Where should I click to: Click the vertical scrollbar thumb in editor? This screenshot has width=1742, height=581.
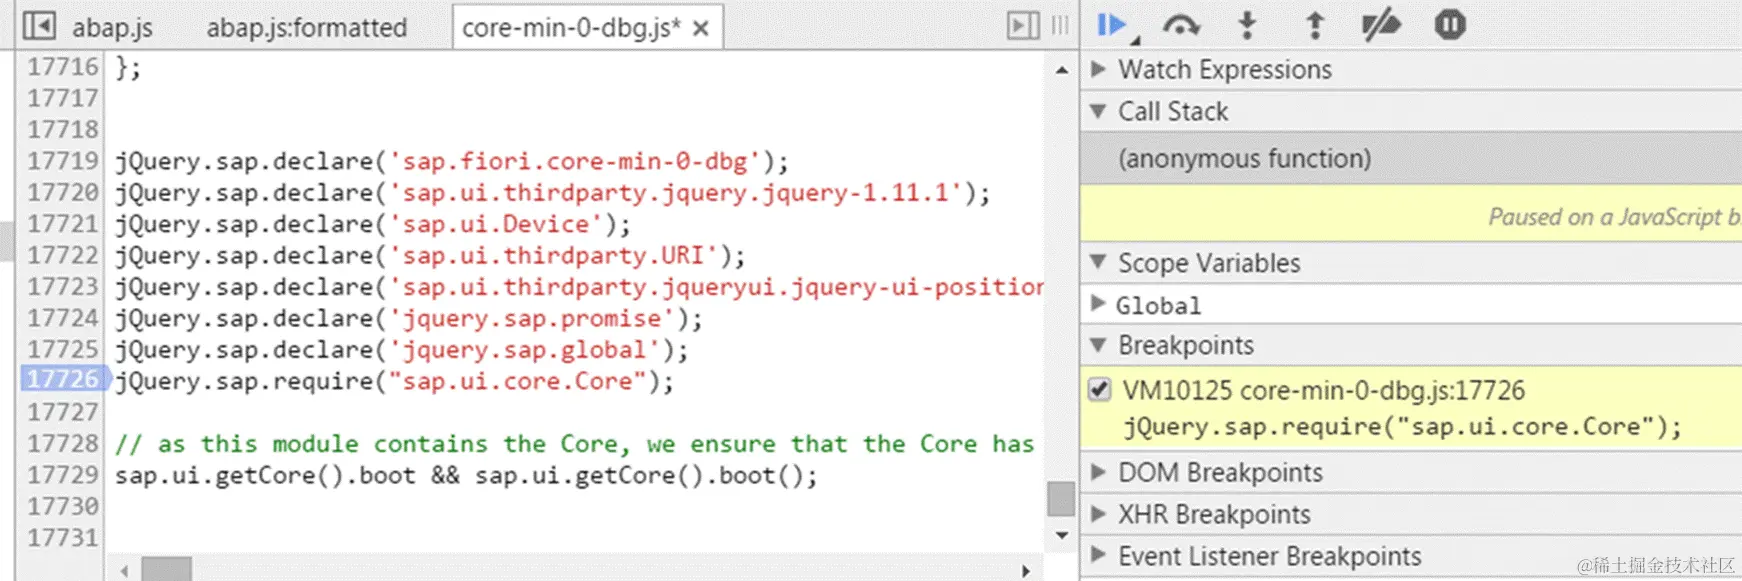(x=1061, y=498)
